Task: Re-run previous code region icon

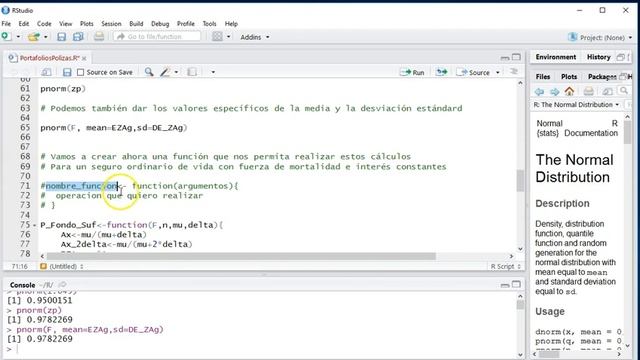Action: (x=441, y=72)
